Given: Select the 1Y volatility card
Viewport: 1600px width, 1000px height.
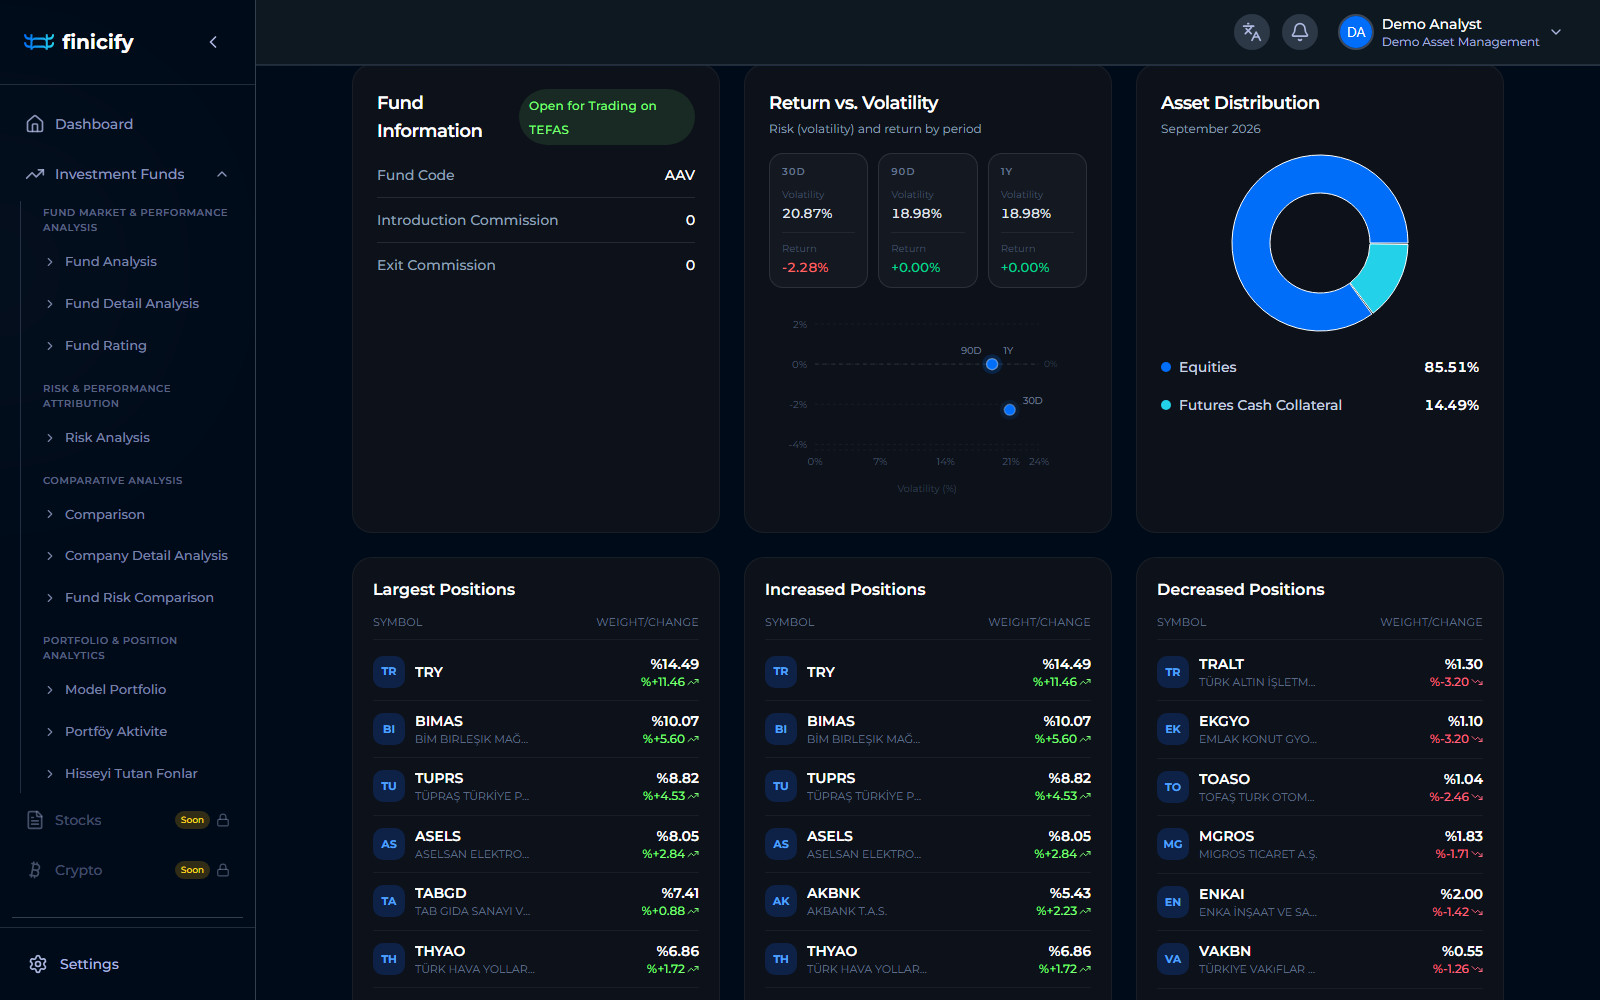Looking at the screenshot, I should click(1037, 220).
